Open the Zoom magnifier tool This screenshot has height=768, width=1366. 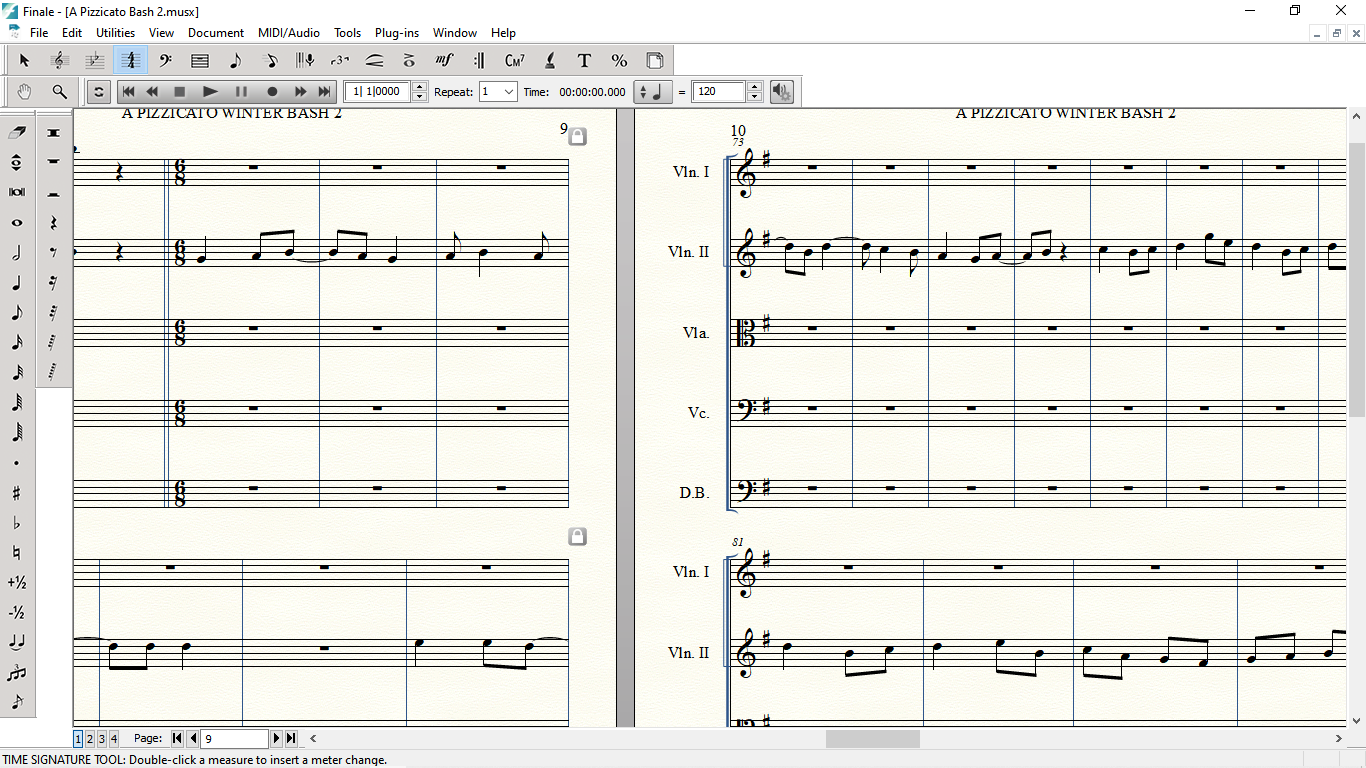pyautogui.click(x=60, y=92)
